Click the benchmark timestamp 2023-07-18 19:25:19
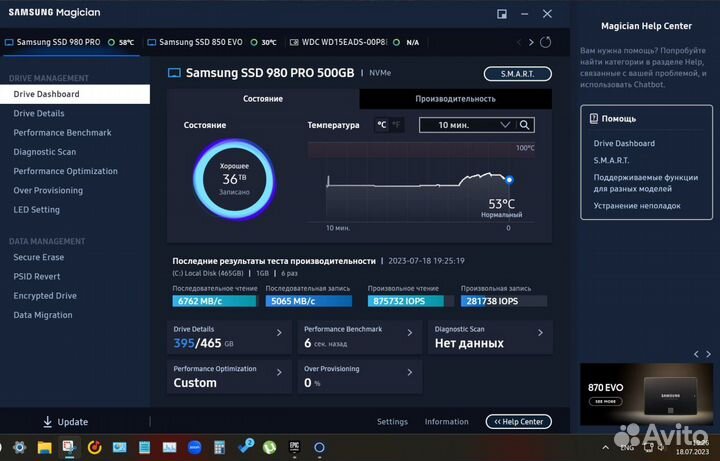This screenshot has height=461, width=720. click(x=426, y=261)
